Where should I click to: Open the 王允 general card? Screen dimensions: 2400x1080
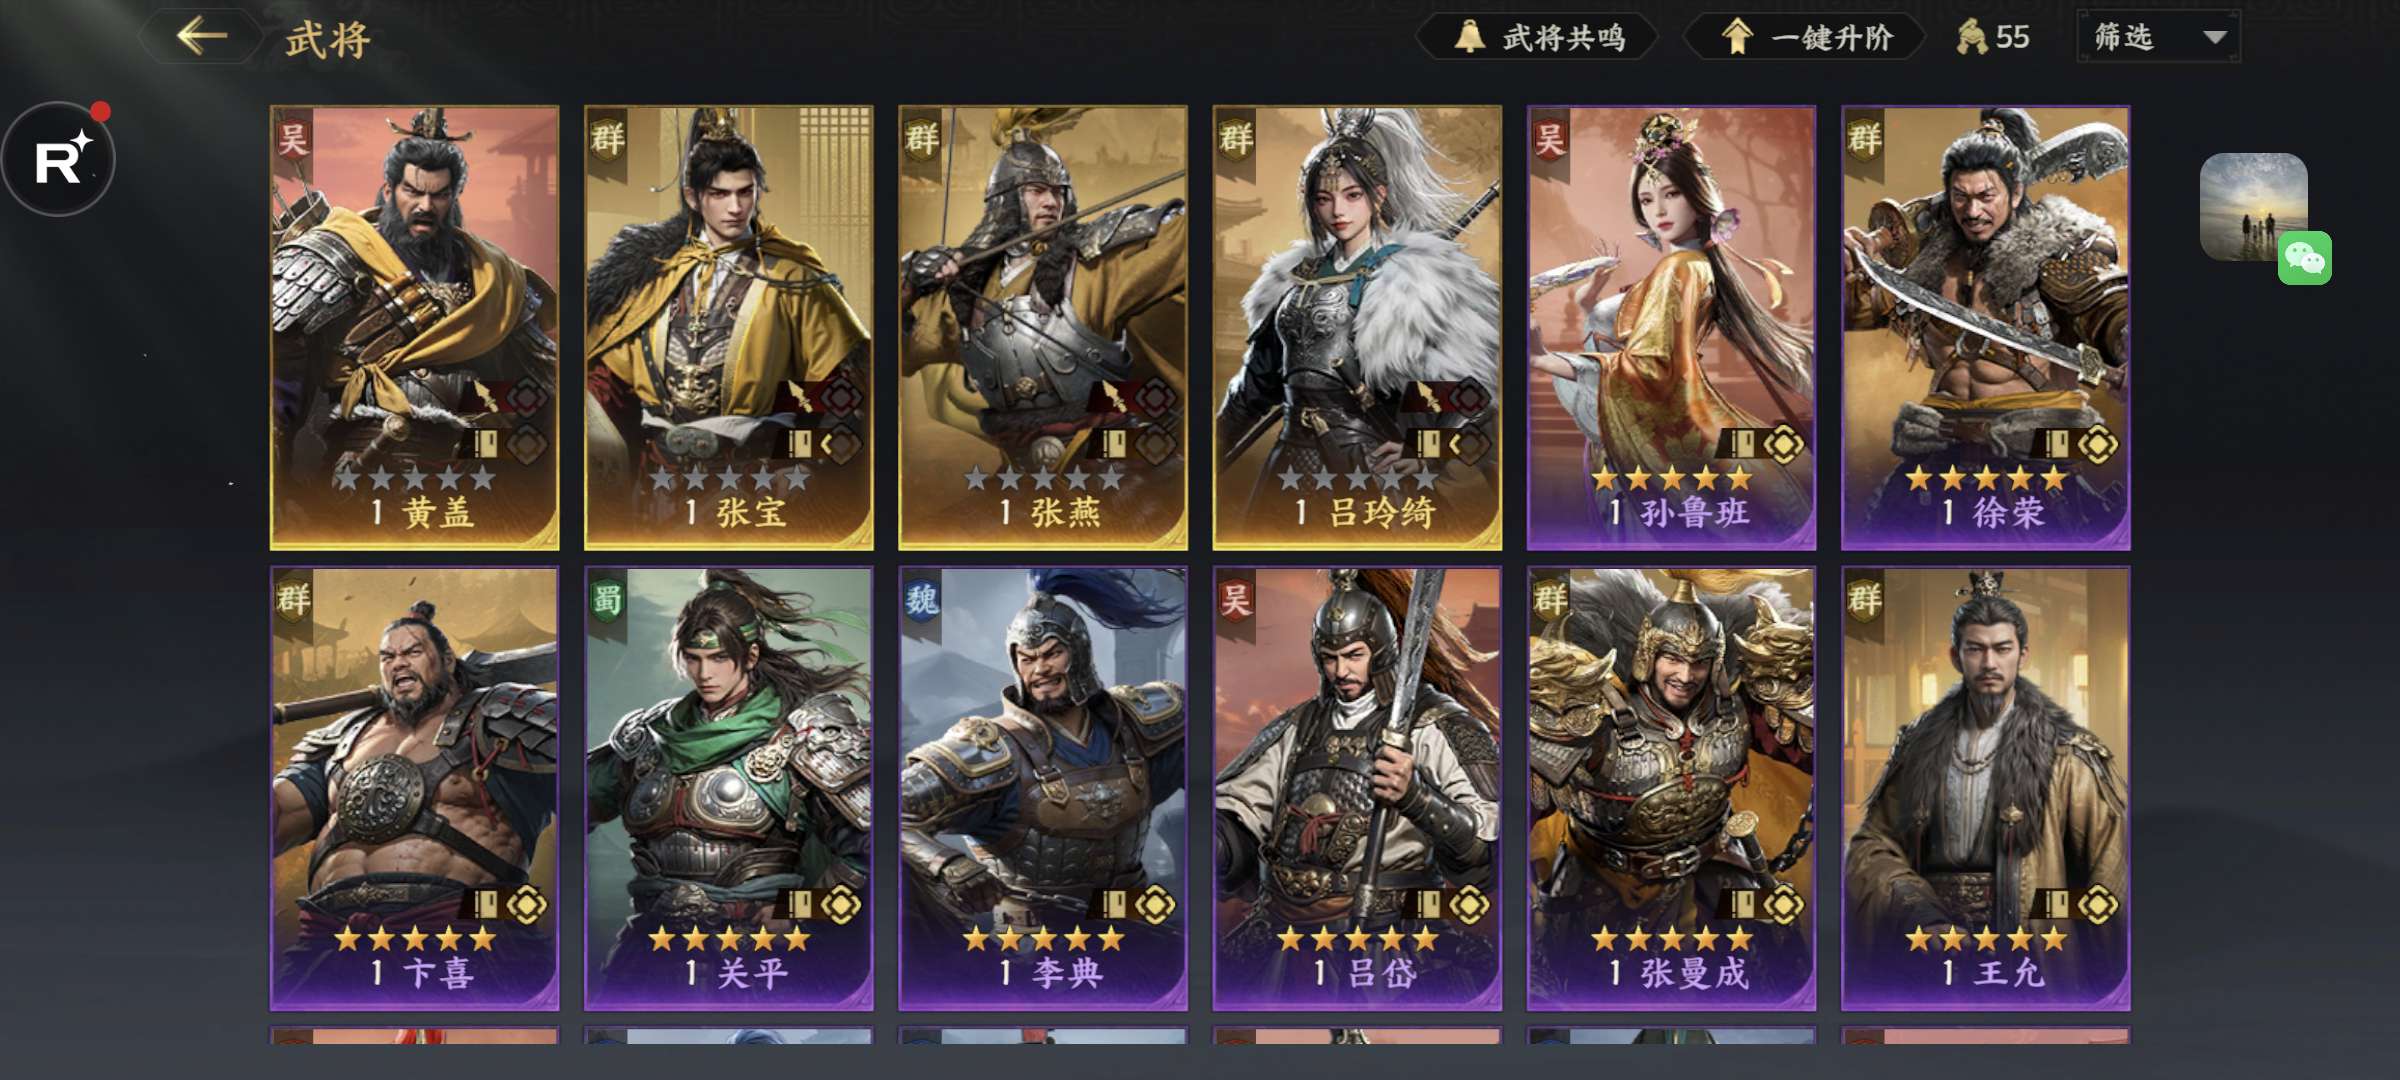(x=1985, y=789)
